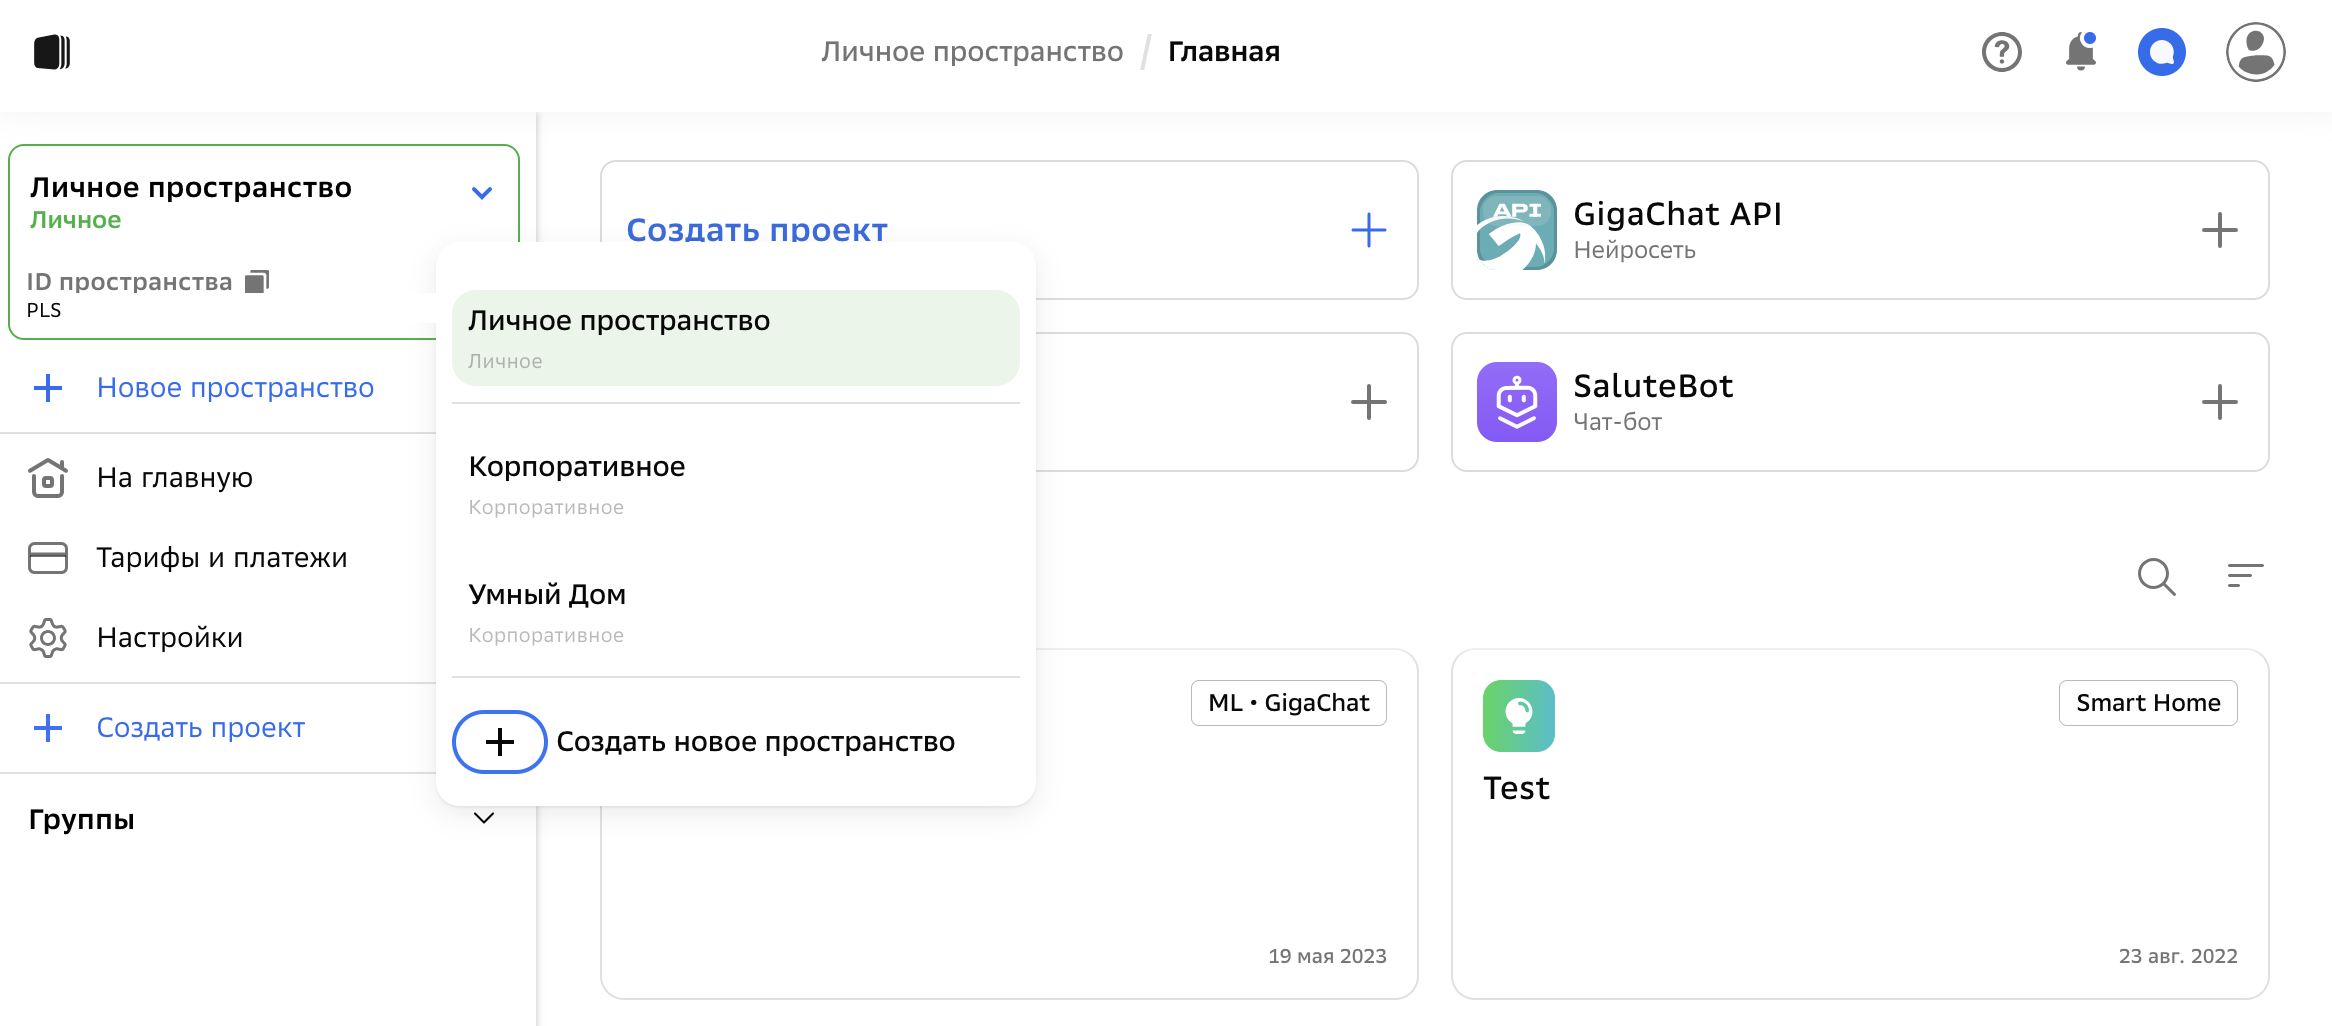The height and width of the screenshot is (1026, 2332).
Task: Open the blue chat assistant icon
Action: click(2161, 52)
